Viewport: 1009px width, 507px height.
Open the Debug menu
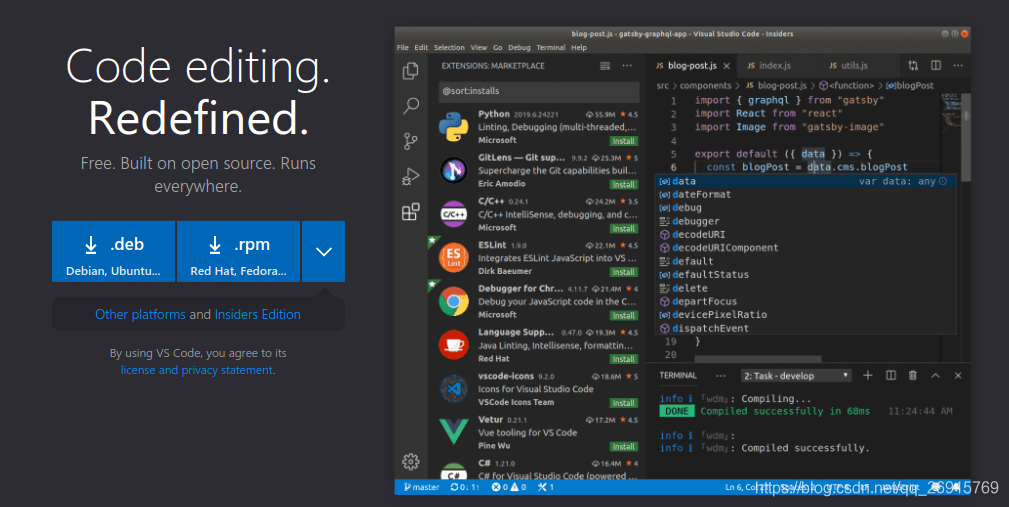pos(519,48)
